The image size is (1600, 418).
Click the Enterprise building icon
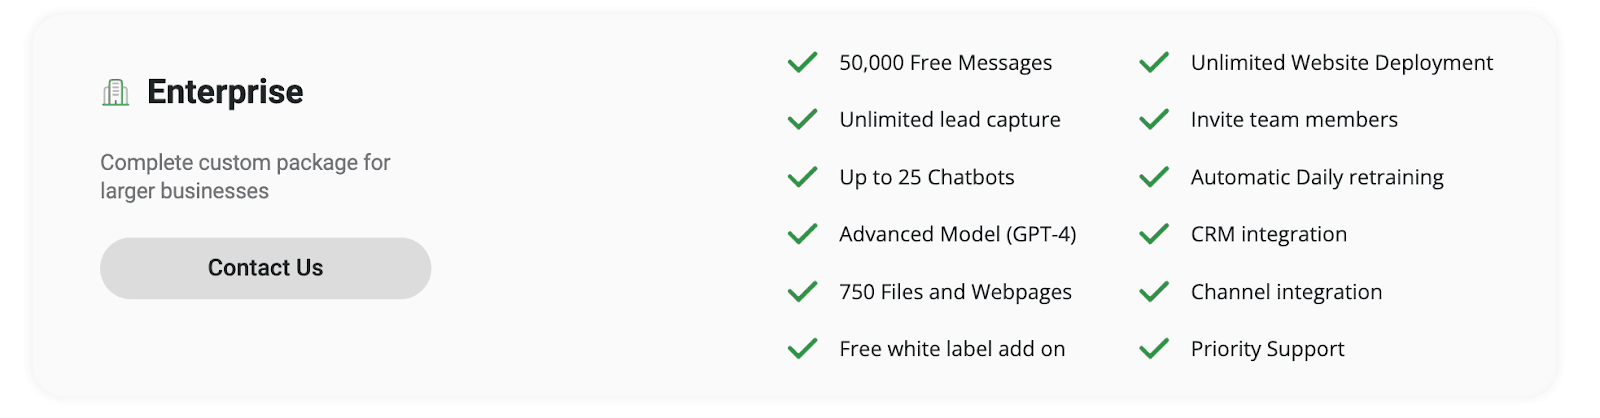tap(116, 93)
